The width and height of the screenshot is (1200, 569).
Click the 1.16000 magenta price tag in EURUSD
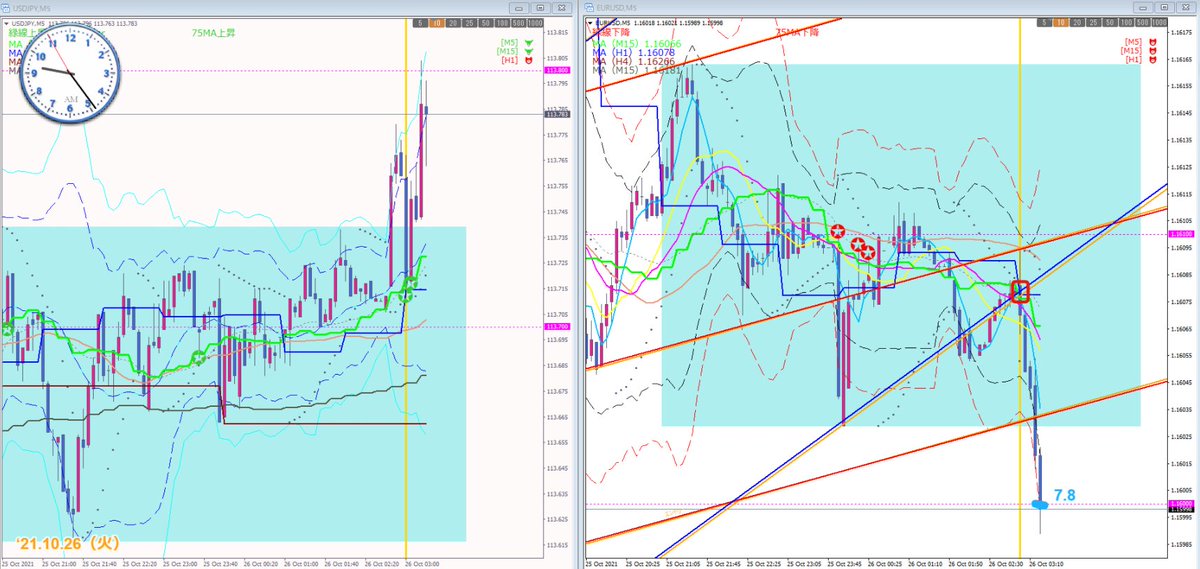click(1182, 504)
